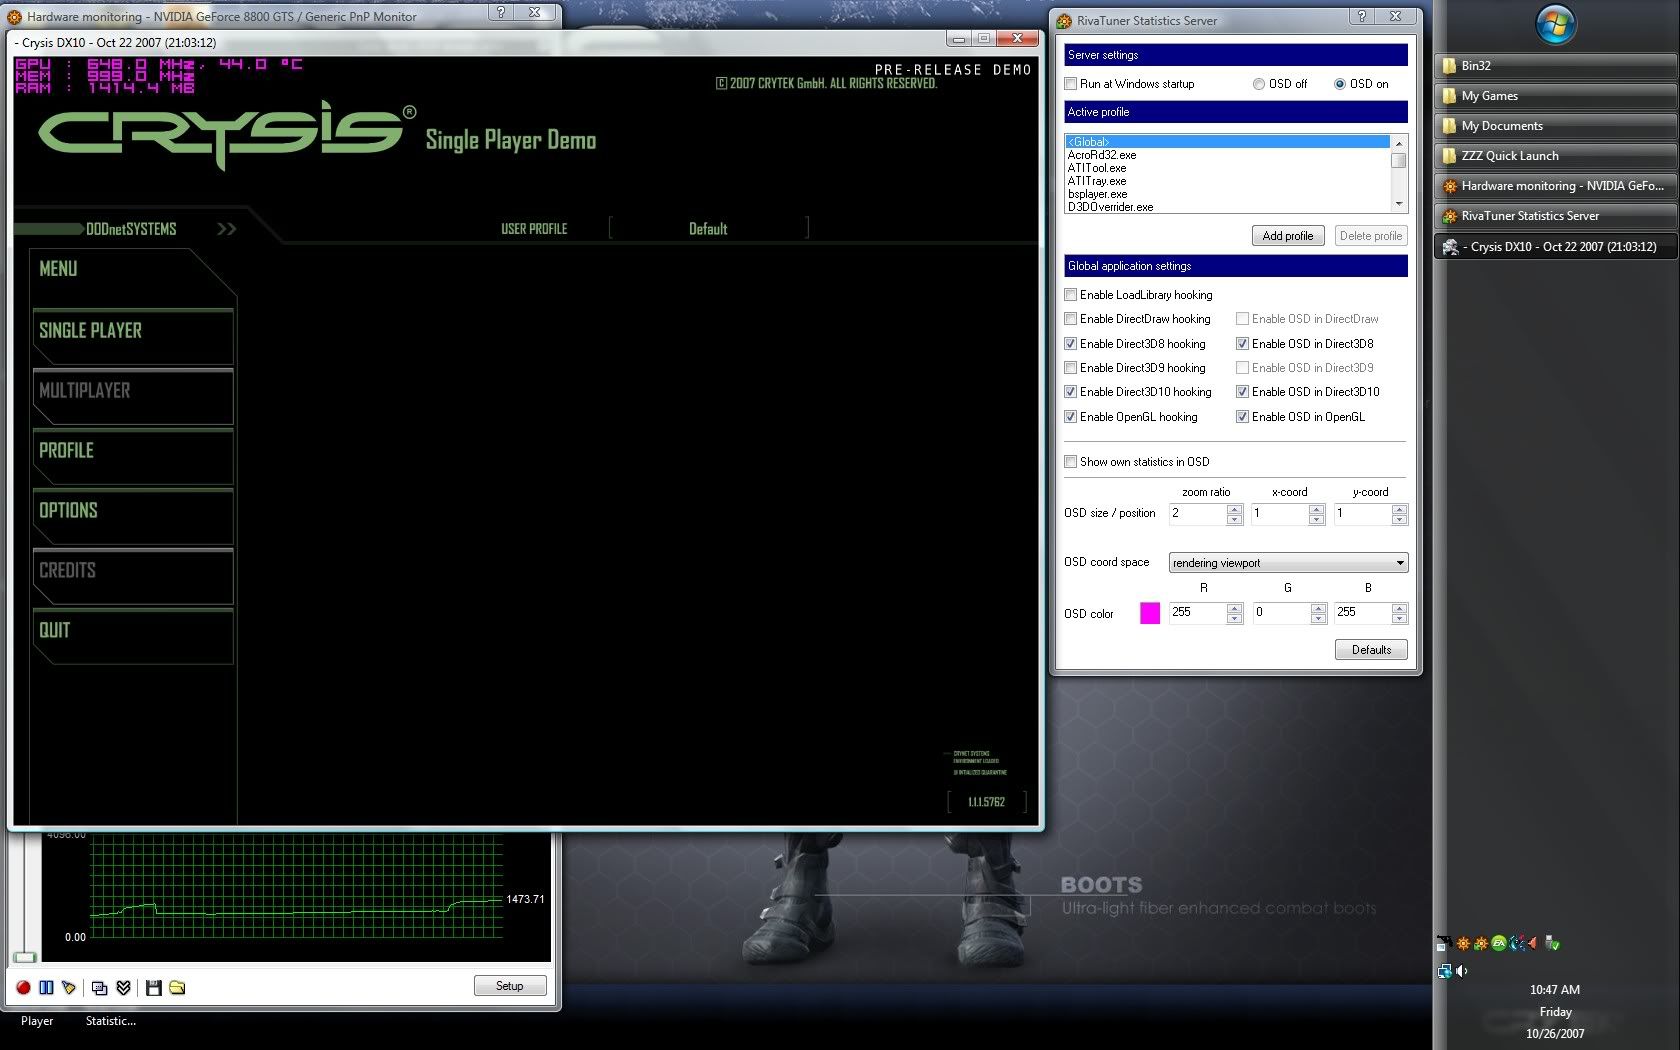Screen dimensions: 1680x1050
Task: Click the help question mark in Hardware monitoring title bar
Action: click(501, 12)
